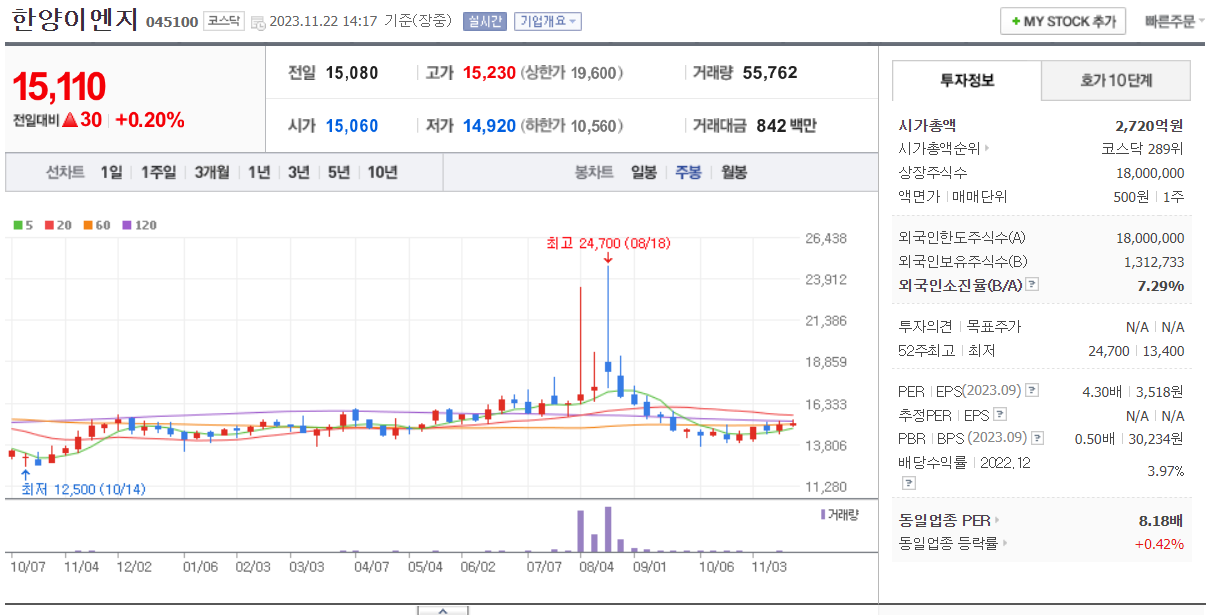Image resolution: width=1209 pixels, height=615 pixels.
Task: Select the 3년 line chart period
Action: pyautogui.click(x=299, y=172)
